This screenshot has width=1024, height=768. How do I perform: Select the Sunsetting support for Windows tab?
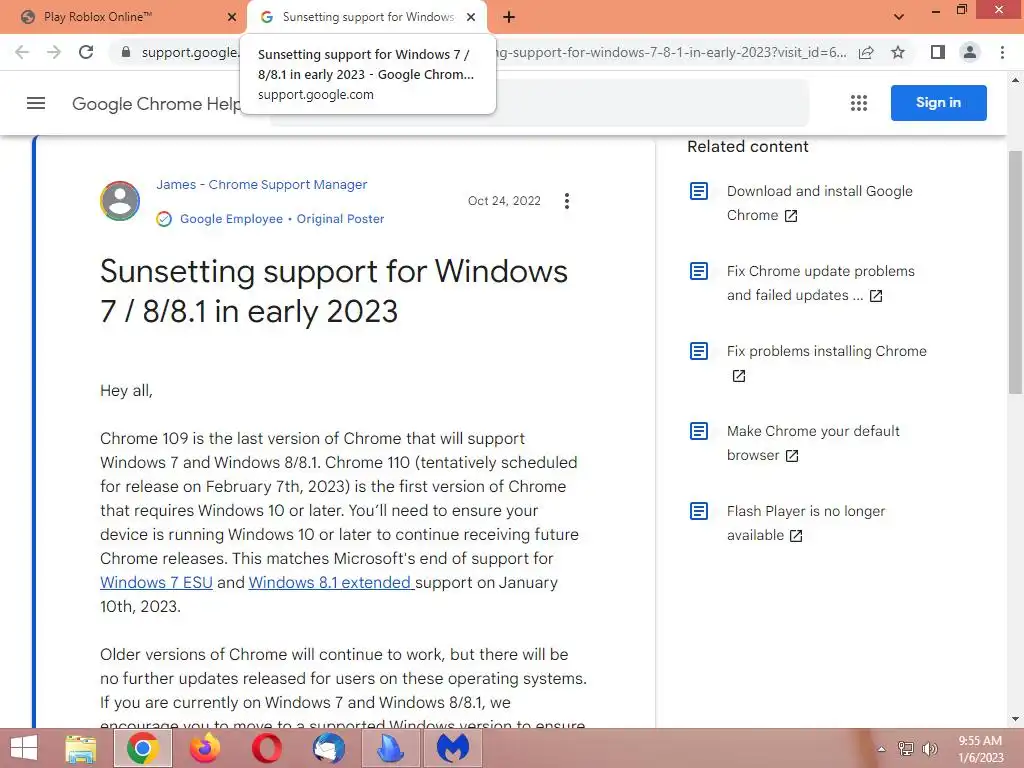[367, 17]
